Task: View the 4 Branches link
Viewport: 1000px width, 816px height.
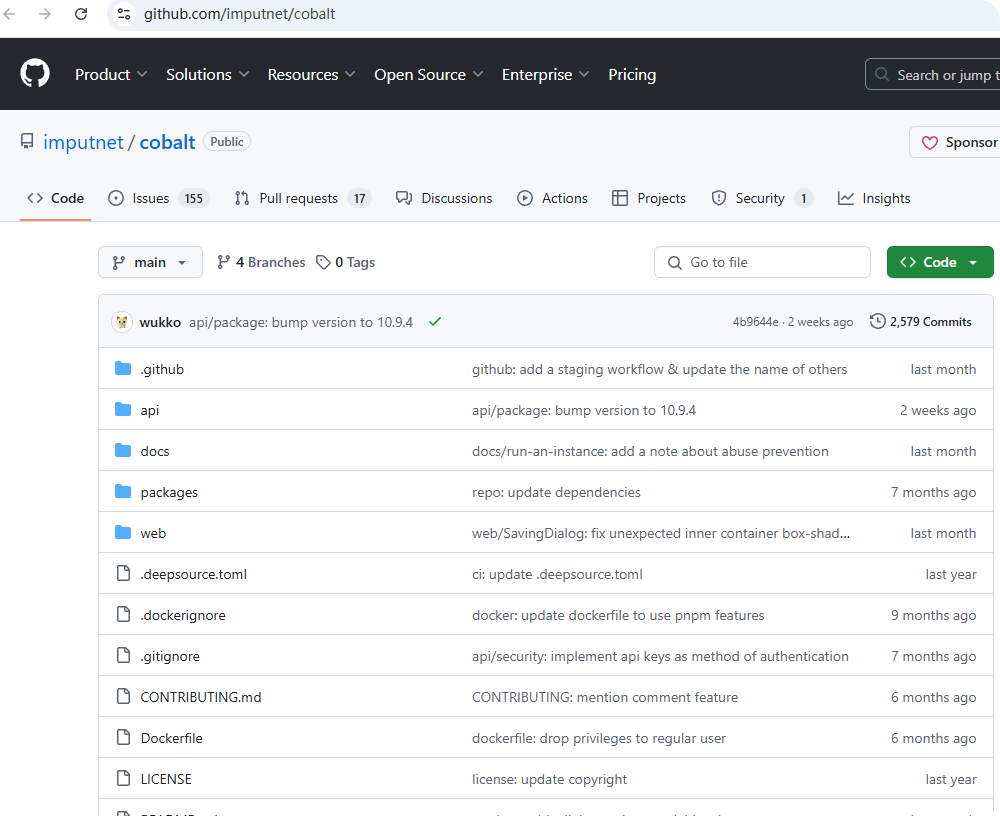Action: [x=261, y=262]
